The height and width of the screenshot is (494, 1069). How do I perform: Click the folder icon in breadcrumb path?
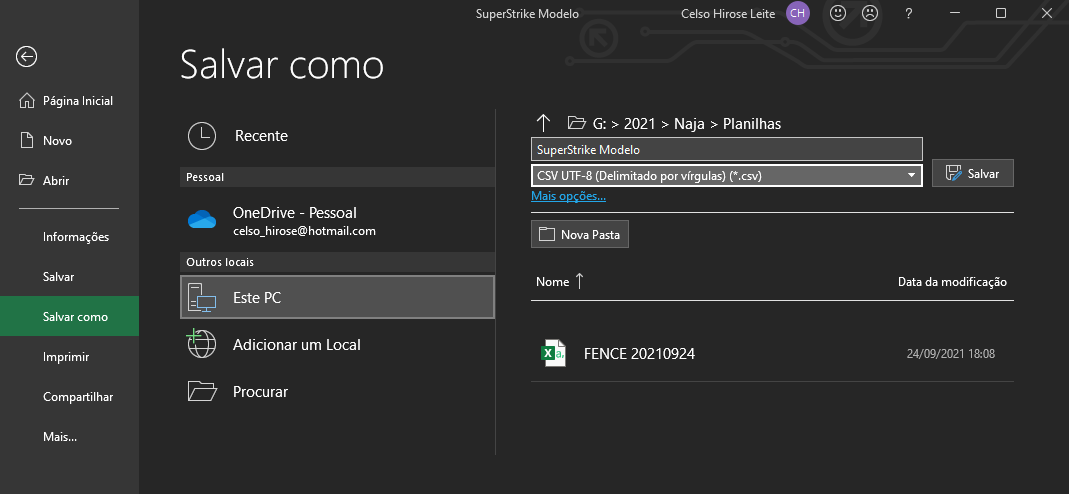577,123
